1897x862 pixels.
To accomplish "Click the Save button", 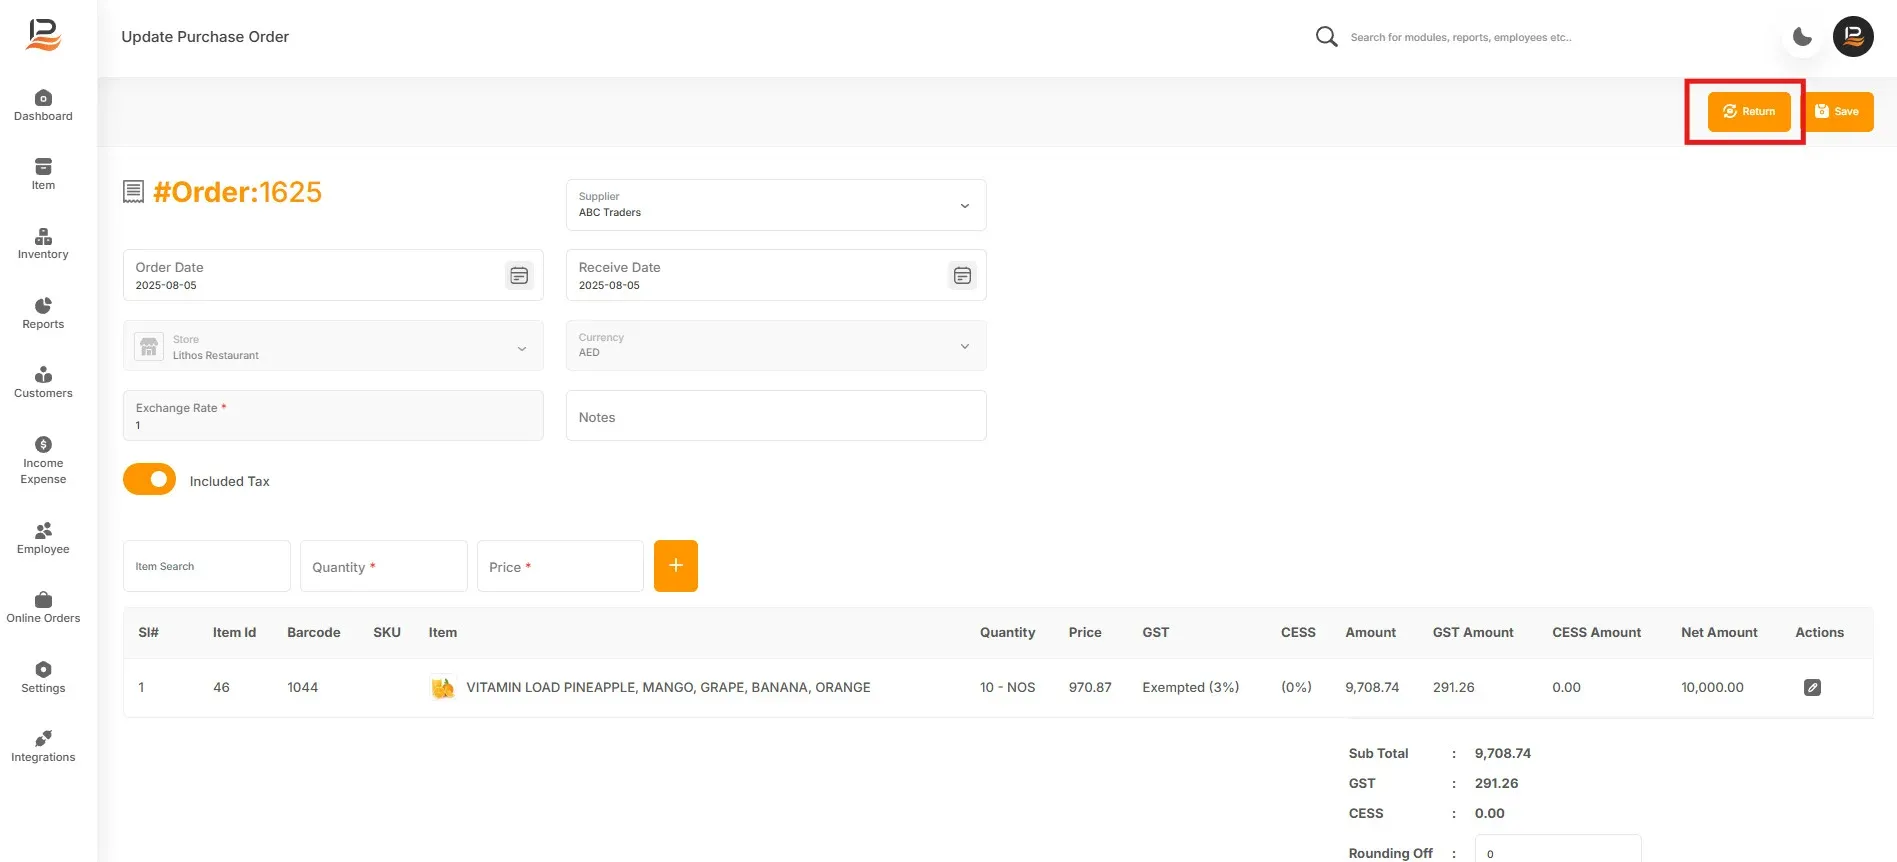I will [1840, 112].
